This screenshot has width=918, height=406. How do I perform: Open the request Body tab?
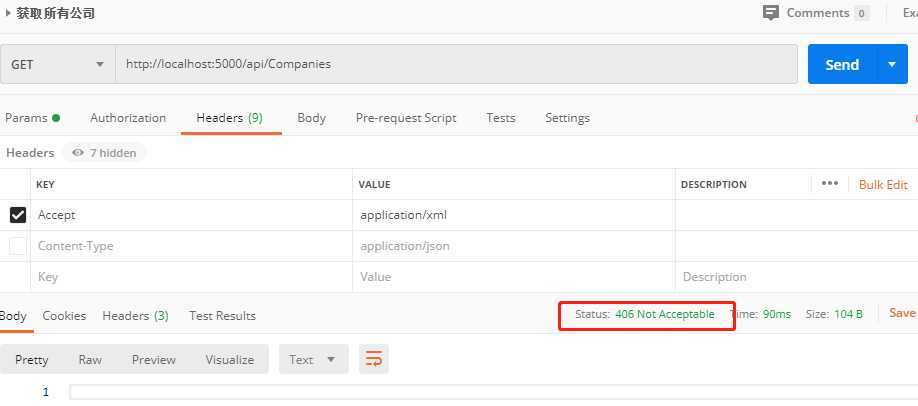pyautogui.click(x=311, y=118)
